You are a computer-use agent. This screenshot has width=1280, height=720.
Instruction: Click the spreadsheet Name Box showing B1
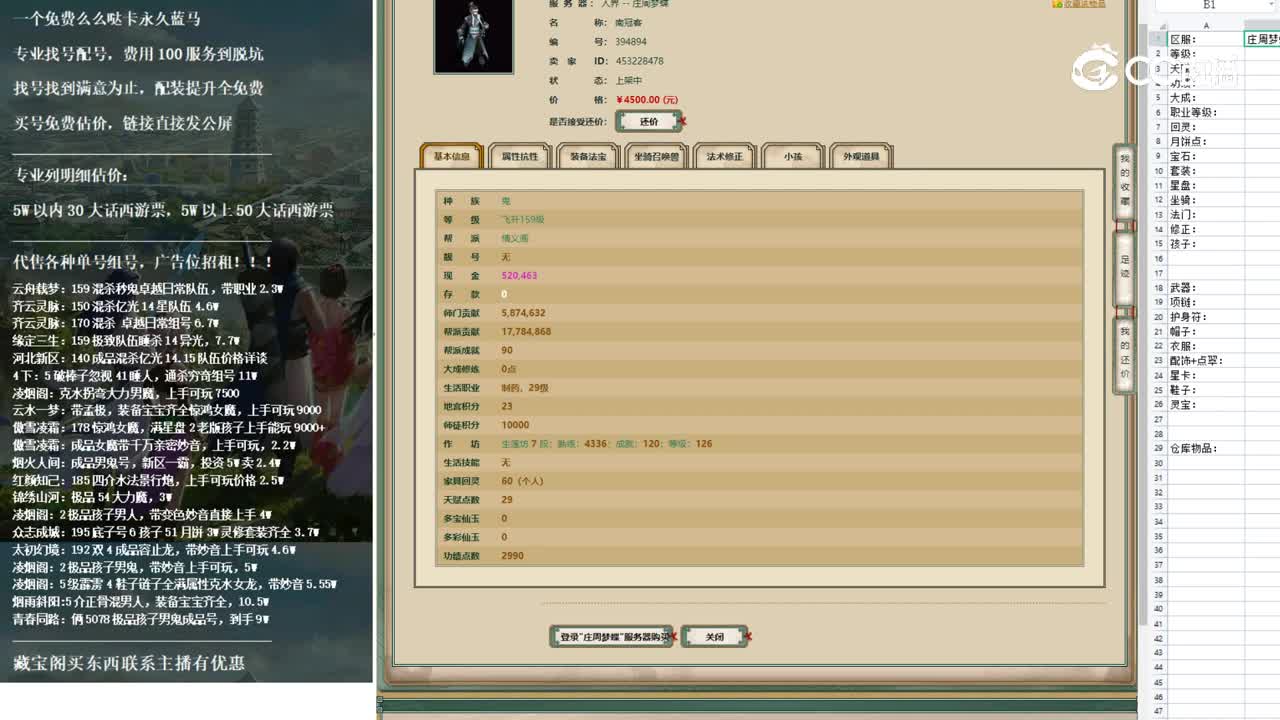[1209, 6]
